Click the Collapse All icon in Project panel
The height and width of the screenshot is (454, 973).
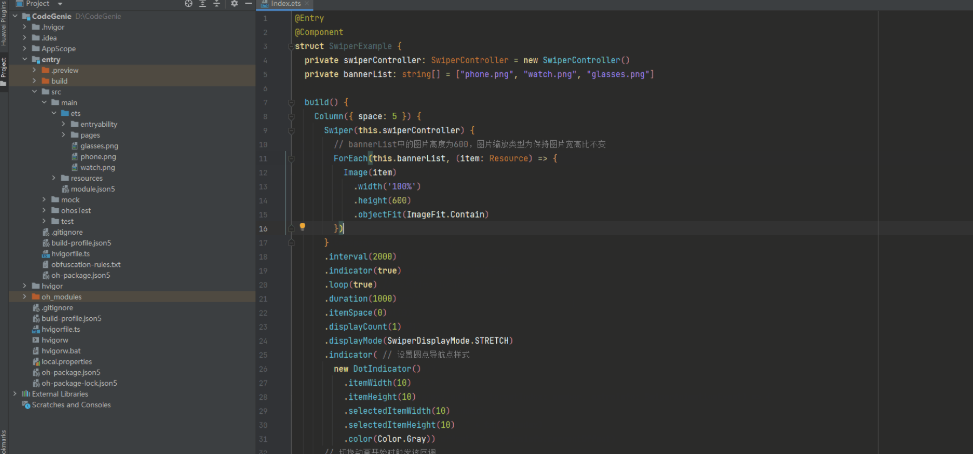coord(217,4)
